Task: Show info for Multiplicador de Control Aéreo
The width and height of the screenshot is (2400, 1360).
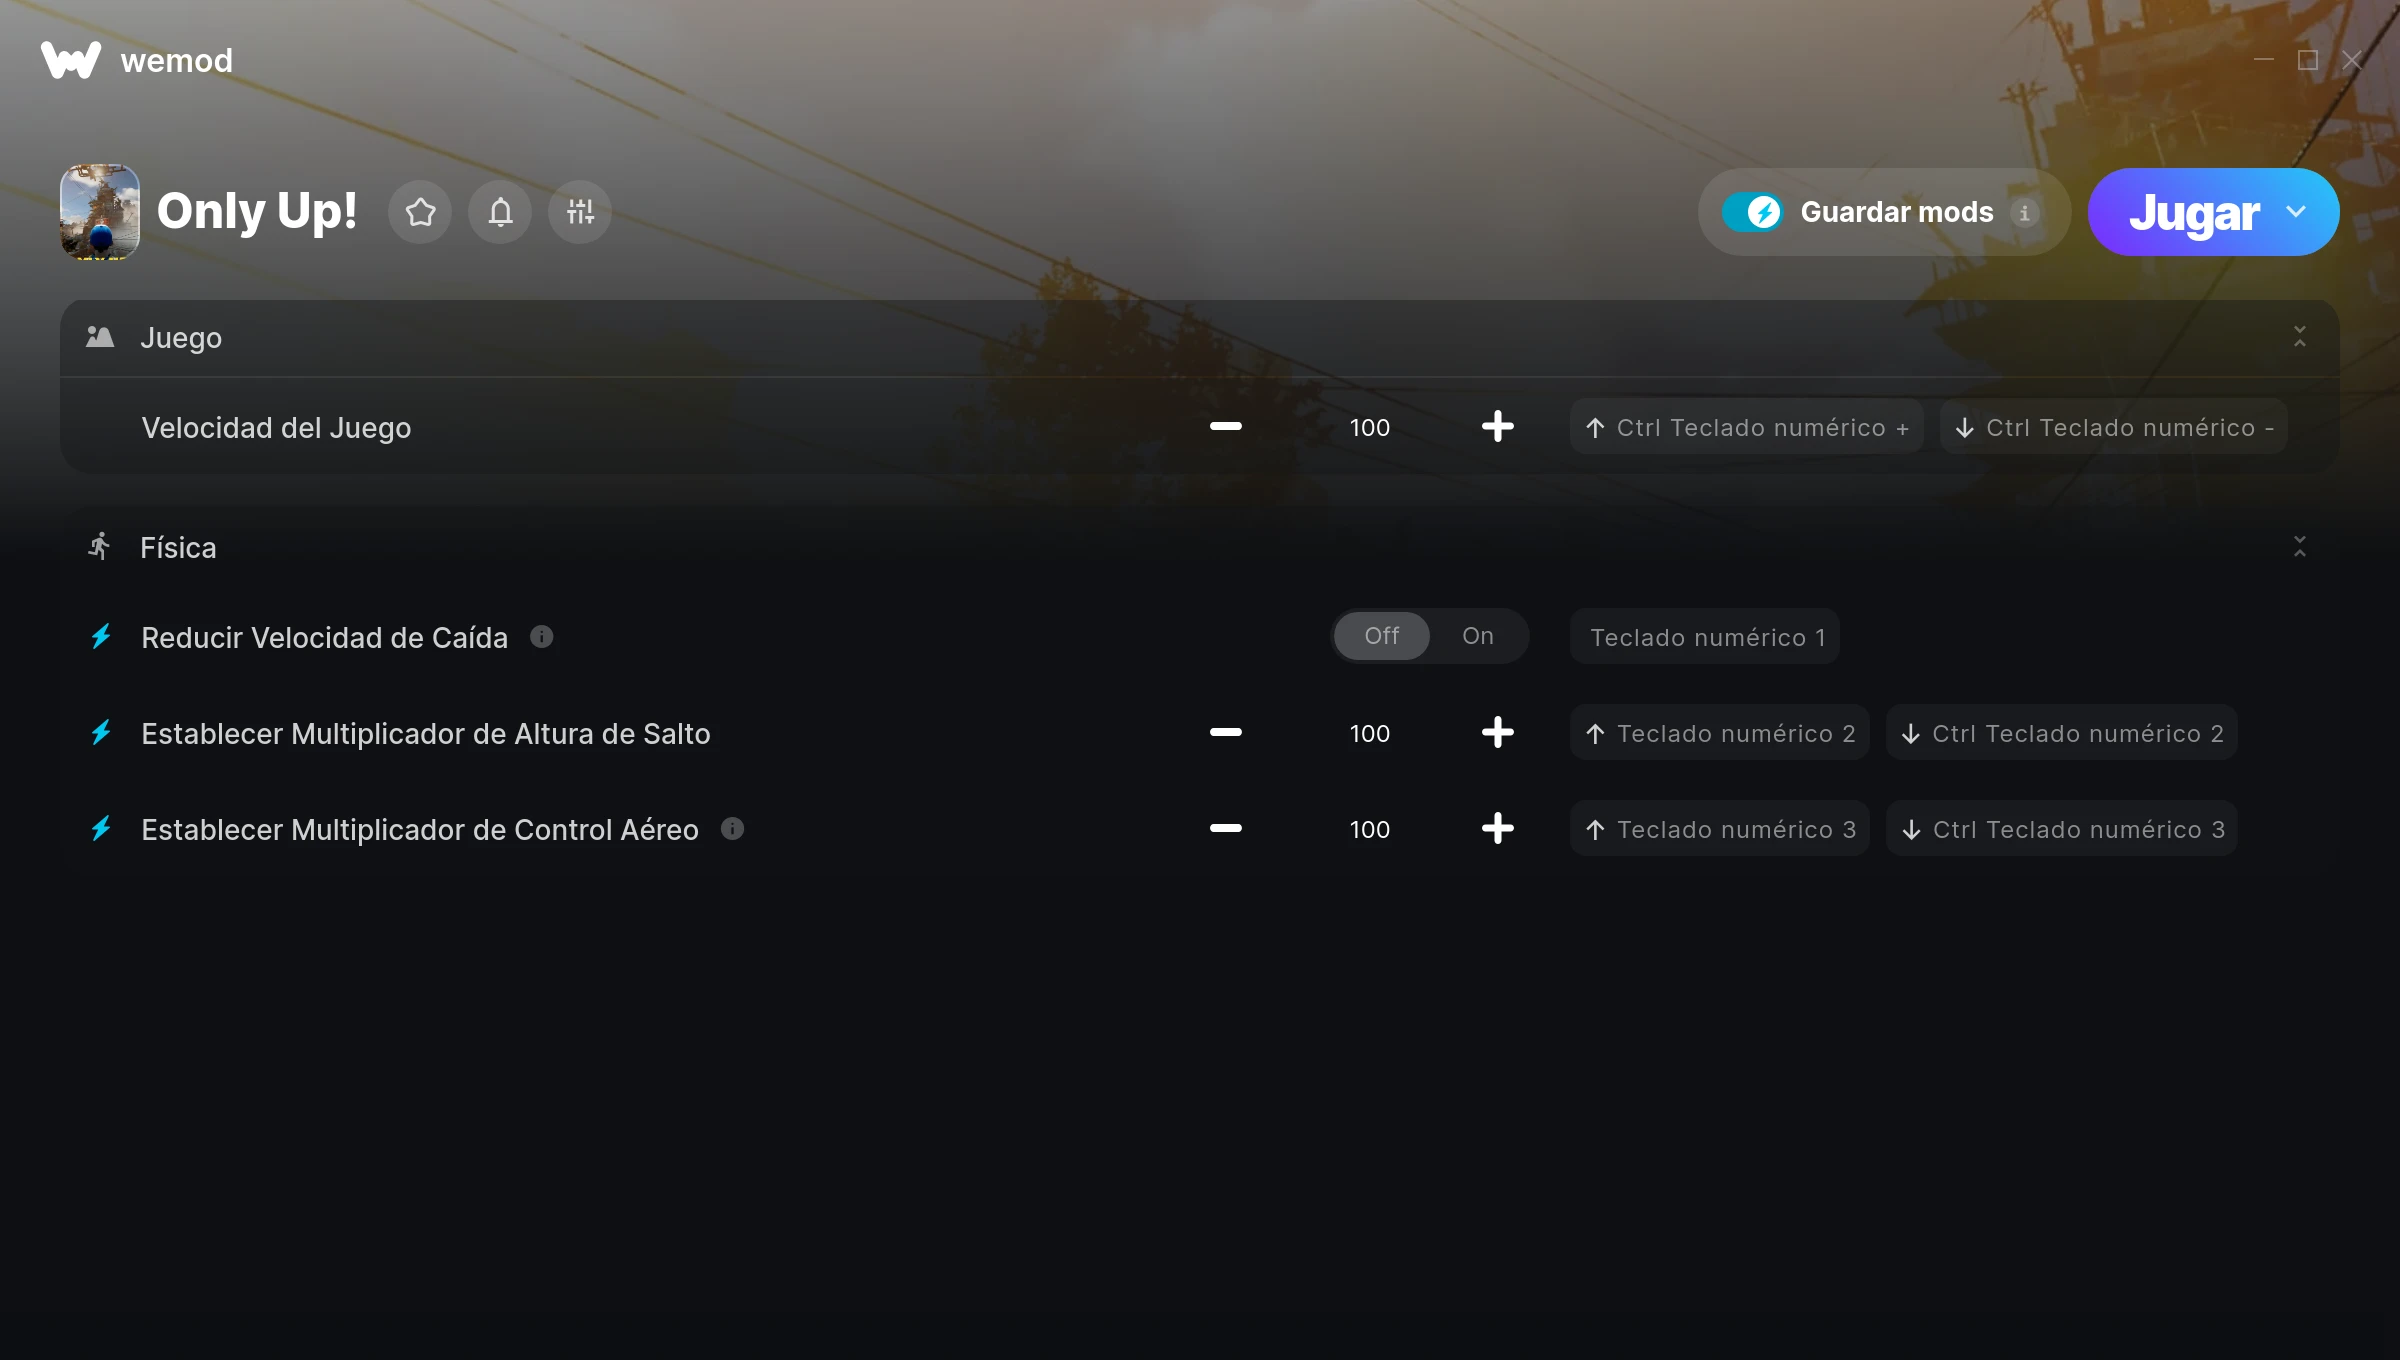Action: pyautogui.click(x=732, y=828)
